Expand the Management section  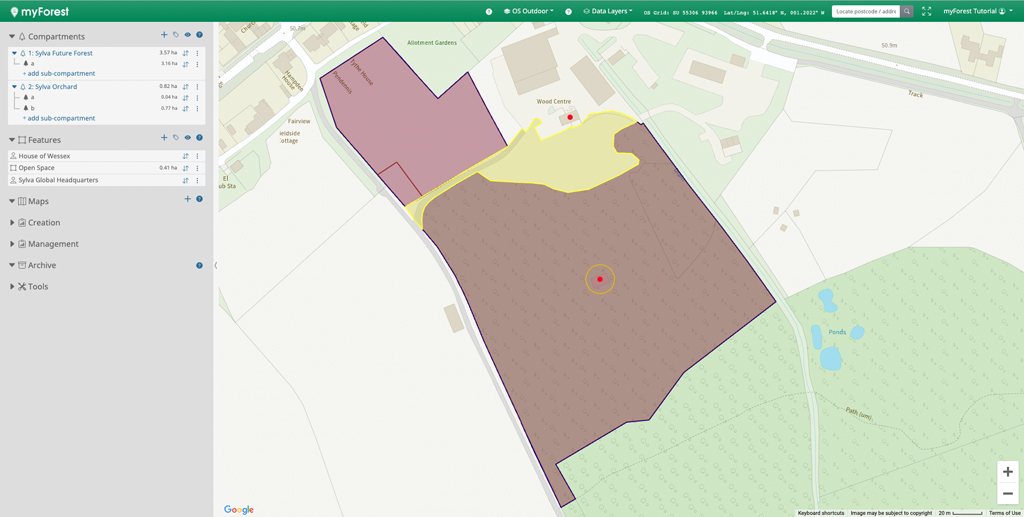pyautogui.click(x=53, y=244)
